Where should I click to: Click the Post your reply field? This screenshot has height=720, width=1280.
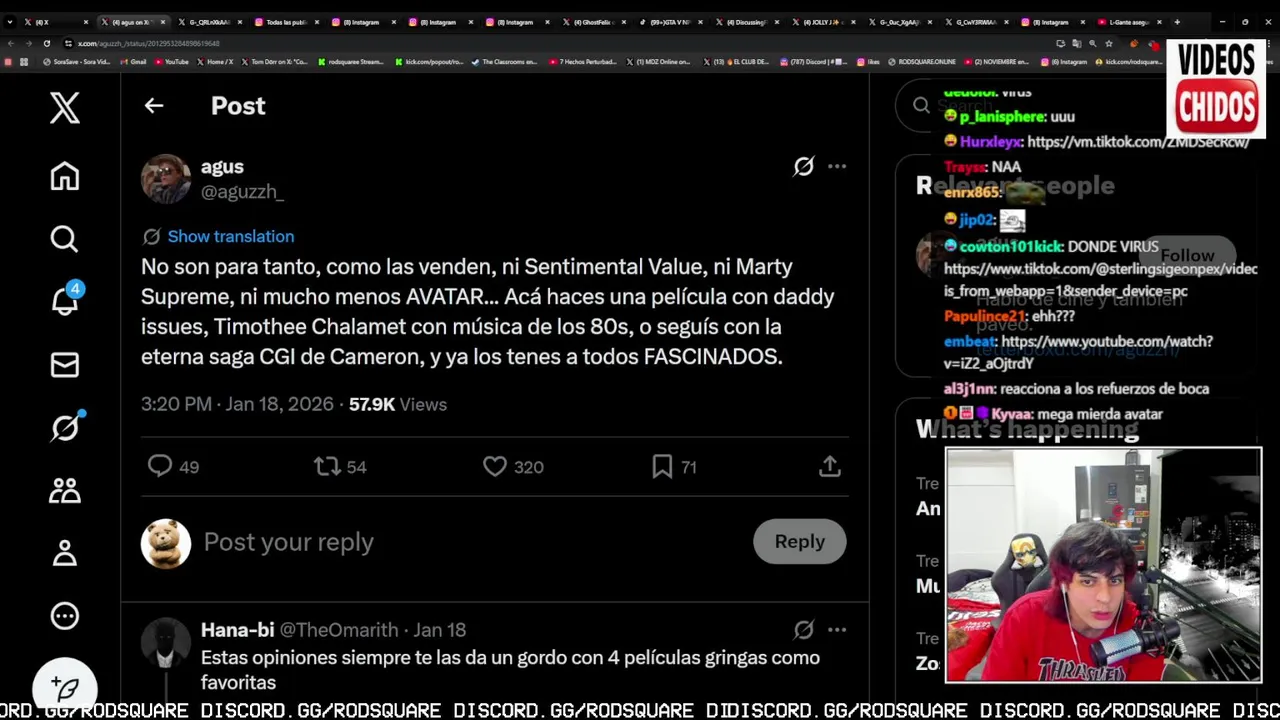470,542
